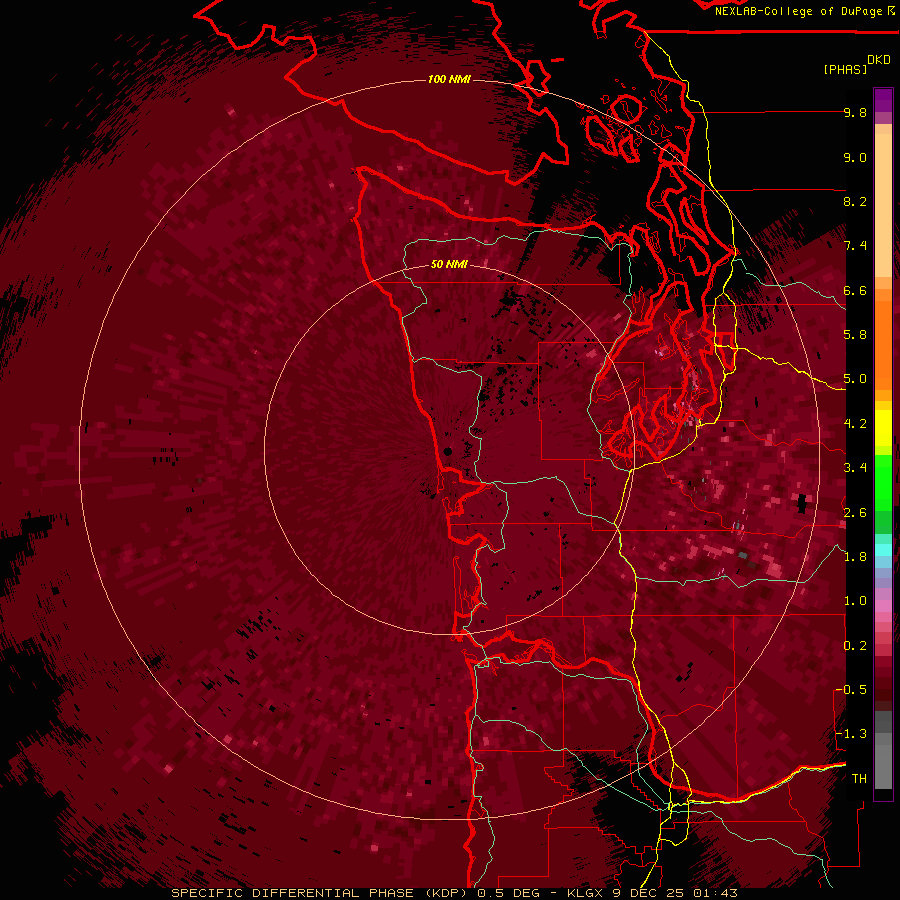Pick the peach band of the color bar
The width and height of the screenshot is (900, 900).
[x=883, y=207]
